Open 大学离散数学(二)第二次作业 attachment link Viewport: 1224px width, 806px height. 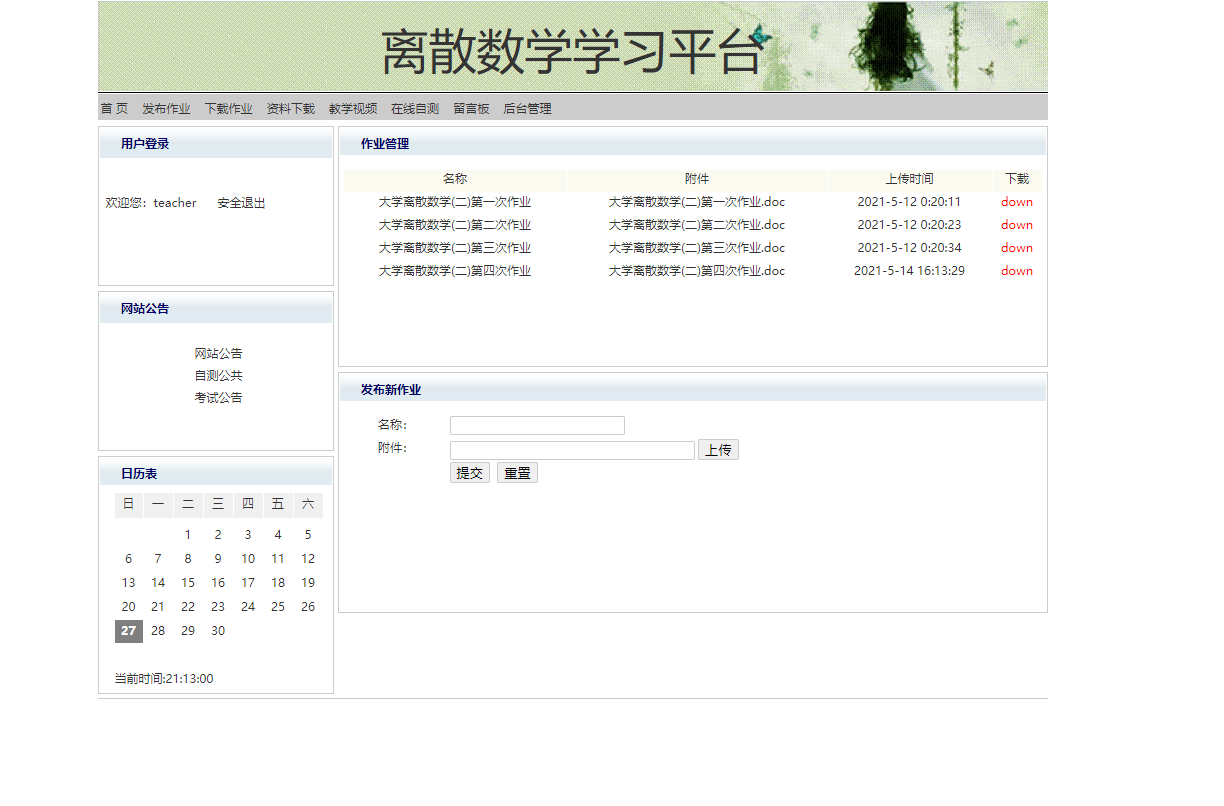(697, 224)
